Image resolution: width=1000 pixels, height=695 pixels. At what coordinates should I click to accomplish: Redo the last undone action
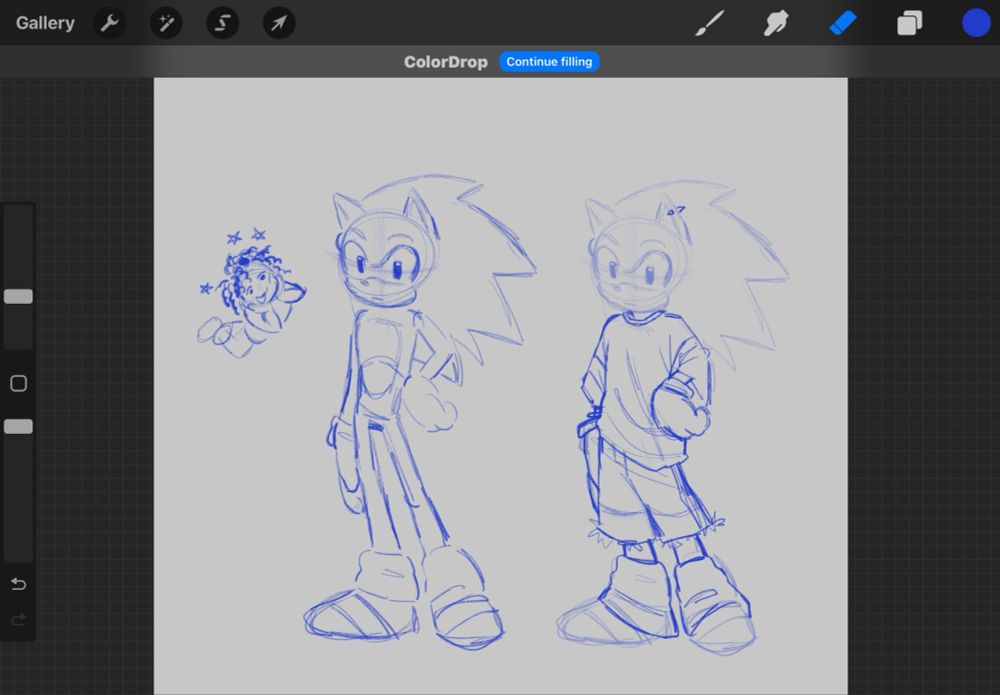pos(18,618)
